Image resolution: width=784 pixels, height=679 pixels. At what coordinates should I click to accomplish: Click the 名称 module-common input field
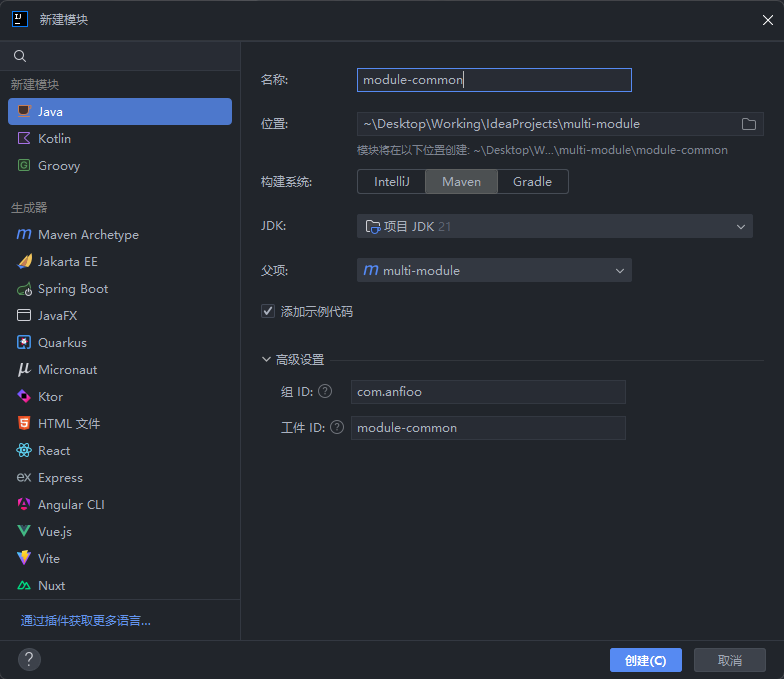[x=494, y=80]
